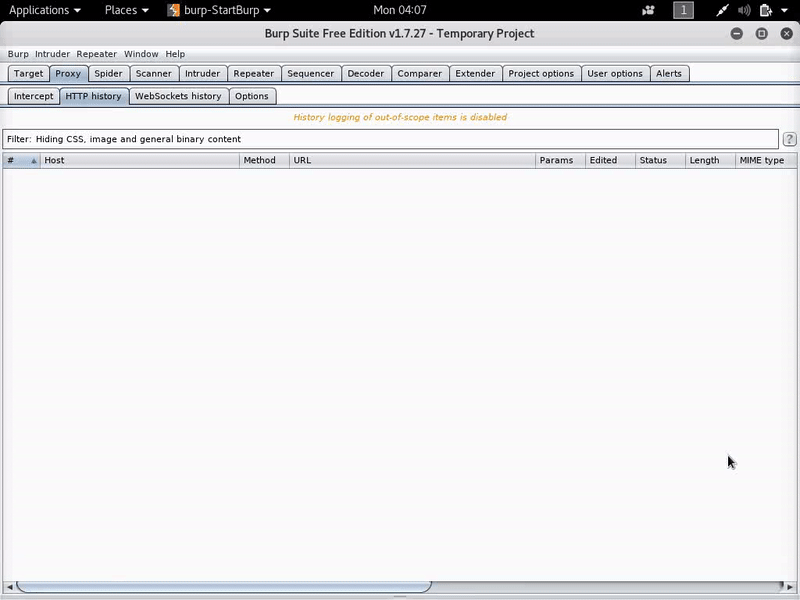
Task: Open the WebSockets history sub-tab
Action: tap(178, 96)
